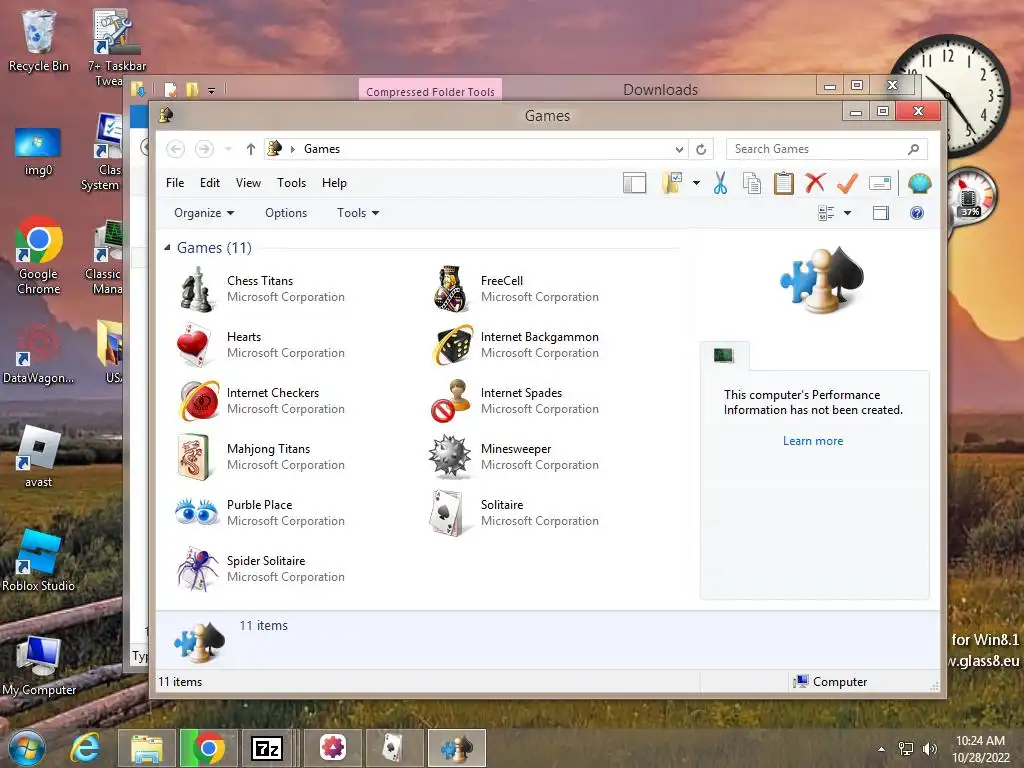Click Computer in the status bar
This screenshot has width=1024, height=768.
pyautogui.click(x=830, y=682)
